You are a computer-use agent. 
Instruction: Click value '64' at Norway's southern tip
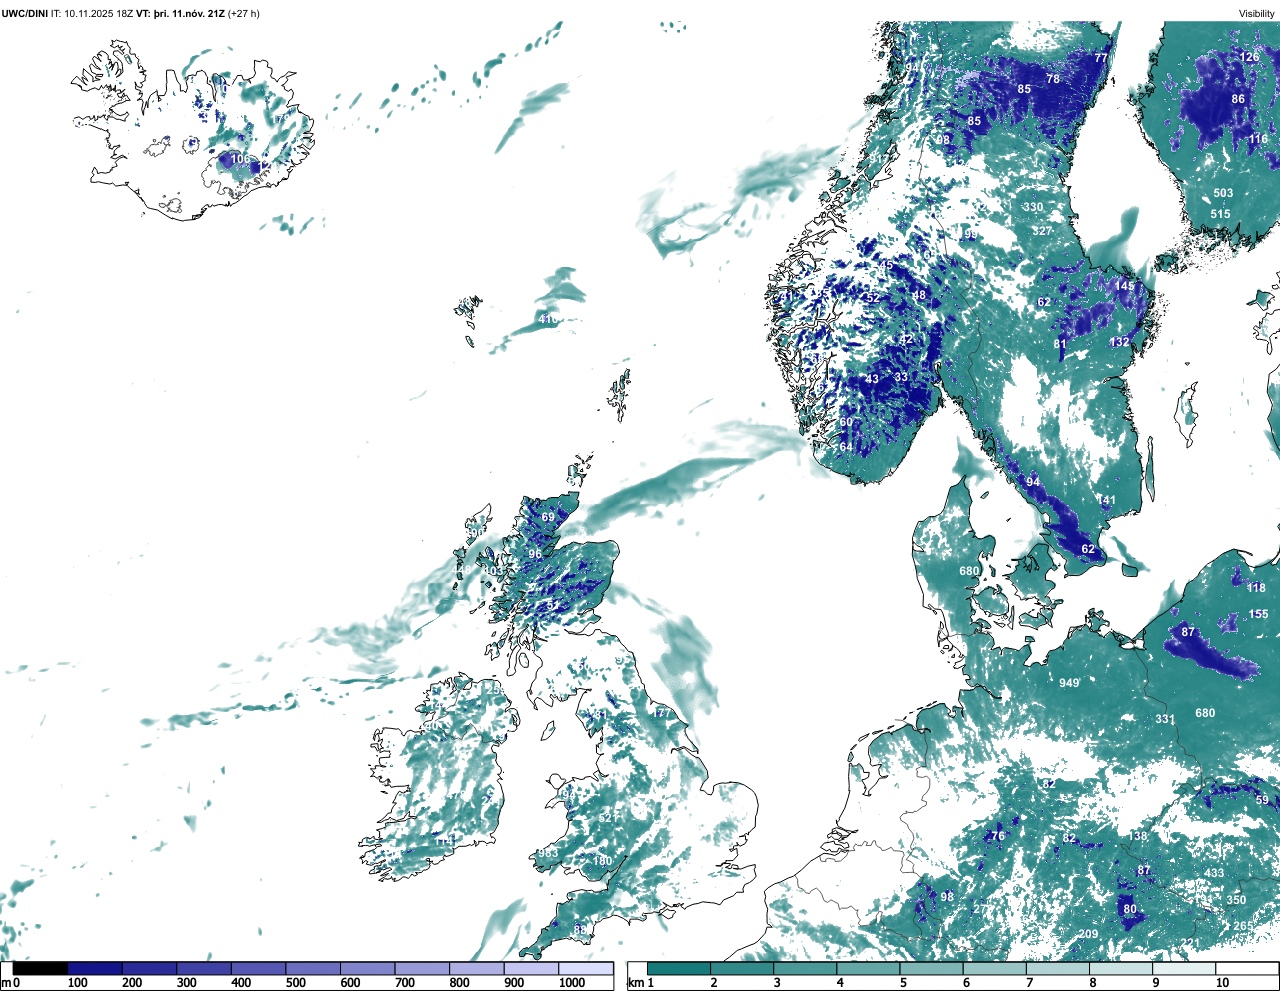(846, 447)
